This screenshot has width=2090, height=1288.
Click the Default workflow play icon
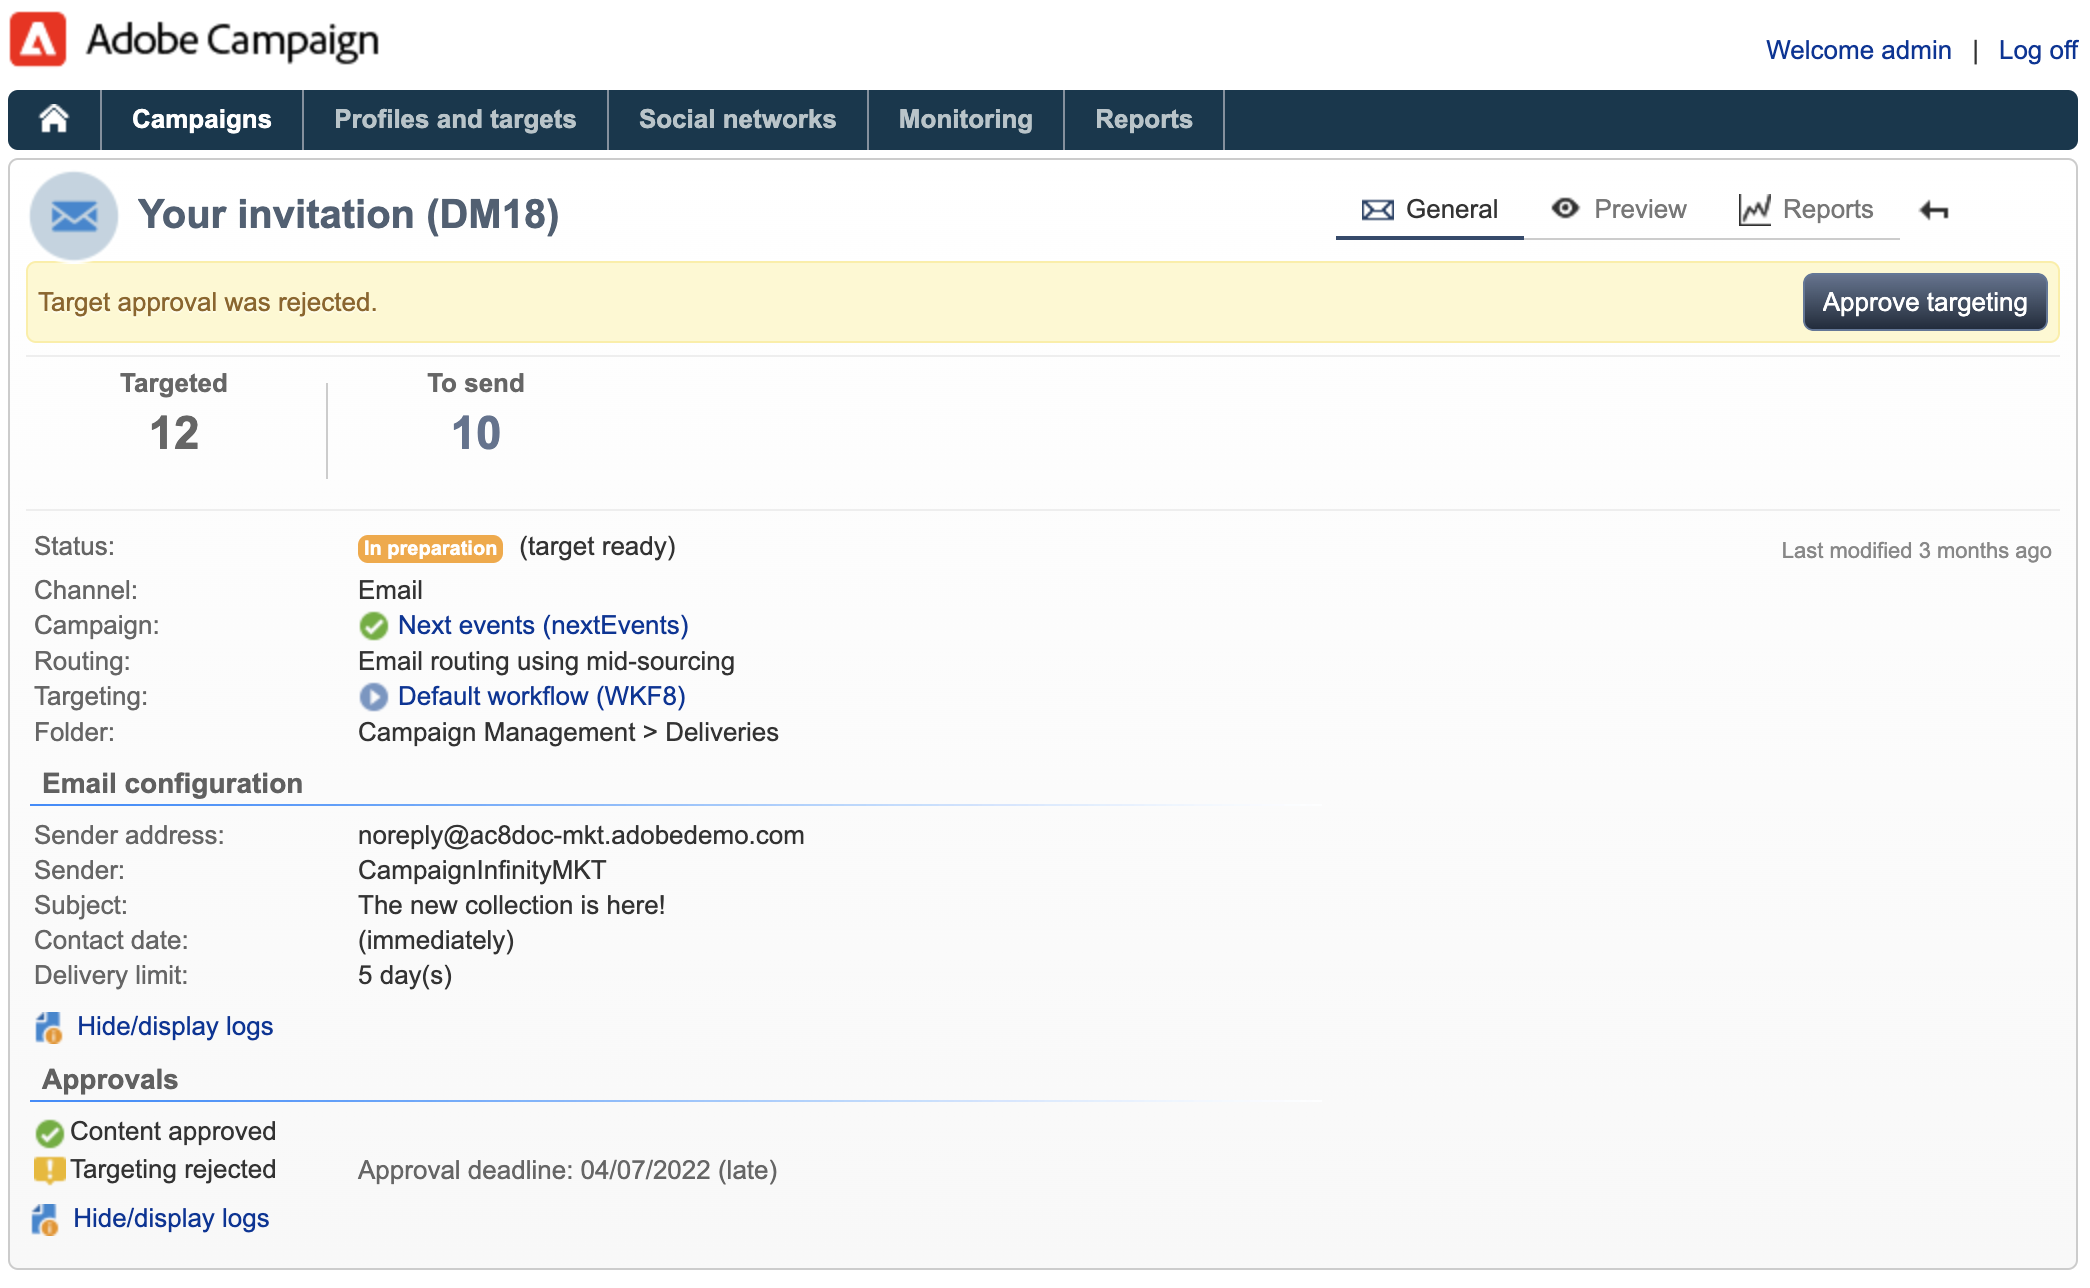pos(373,696)
